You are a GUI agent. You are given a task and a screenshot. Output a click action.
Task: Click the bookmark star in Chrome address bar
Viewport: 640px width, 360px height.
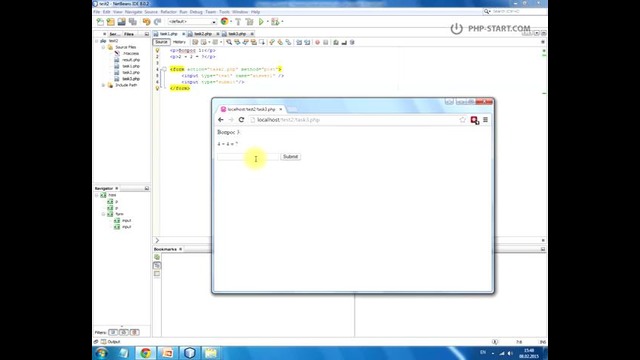pos(462,120)
